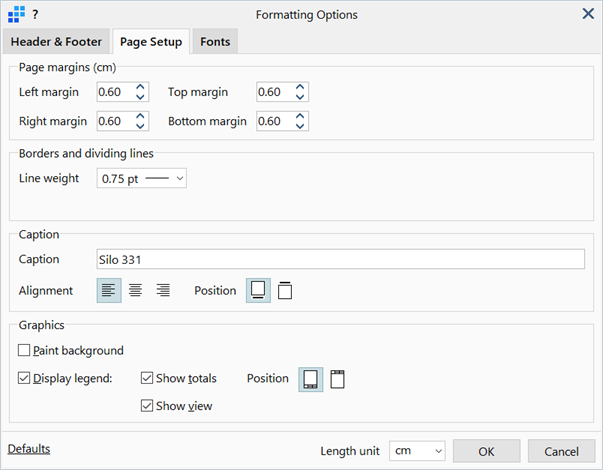The height and width of the screenshot is (470, 603).
Task: Confirm settings with the OK button
Action: (x=486, y=451)
